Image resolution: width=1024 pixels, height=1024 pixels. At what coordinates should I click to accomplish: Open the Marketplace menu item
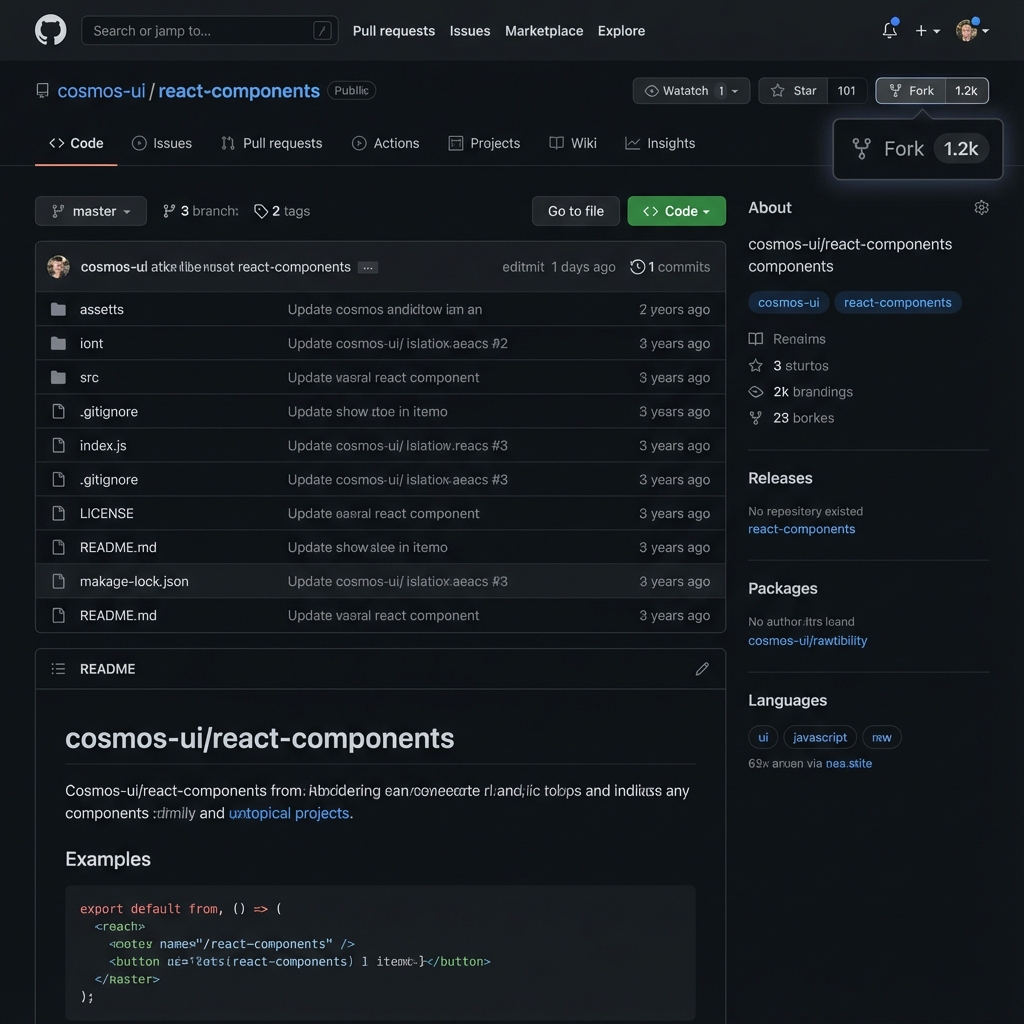(544, 31)
